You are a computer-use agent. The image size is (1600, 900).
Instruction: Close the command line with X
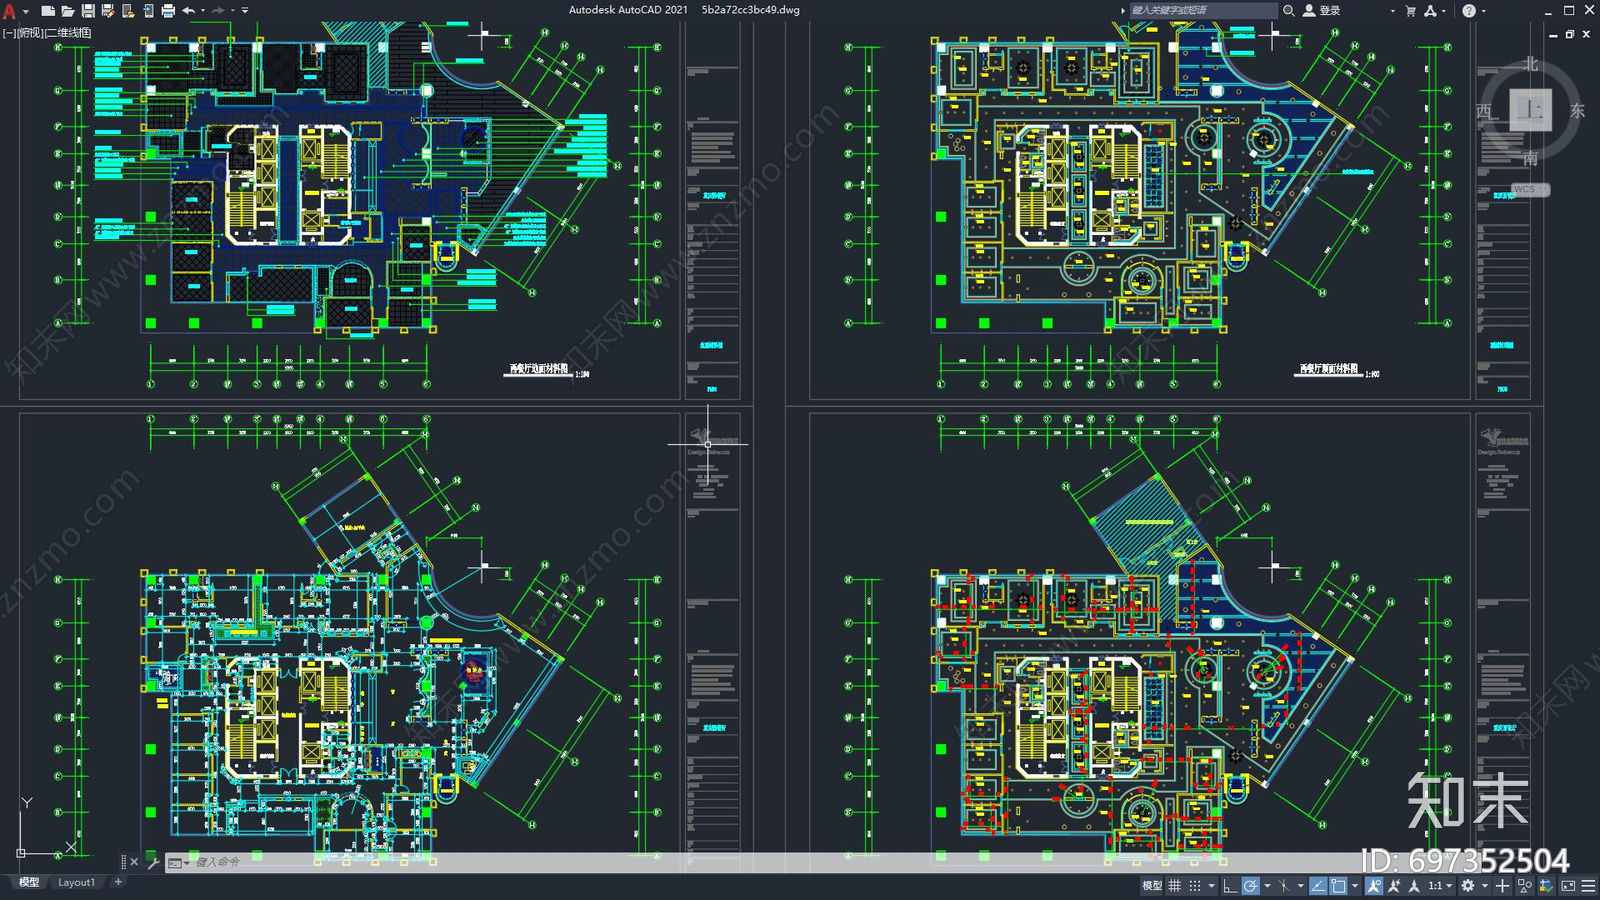click(x=134, y=862)
